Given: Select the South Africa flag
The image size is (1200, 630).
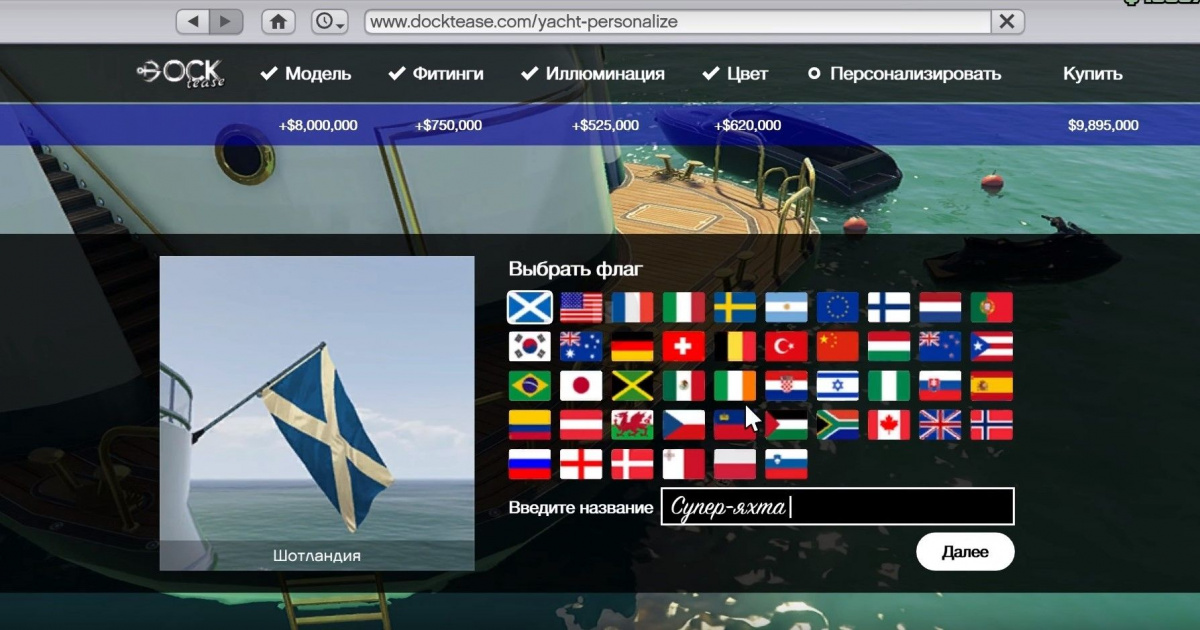Looking at the screenshot, I should tap(838, 425).
